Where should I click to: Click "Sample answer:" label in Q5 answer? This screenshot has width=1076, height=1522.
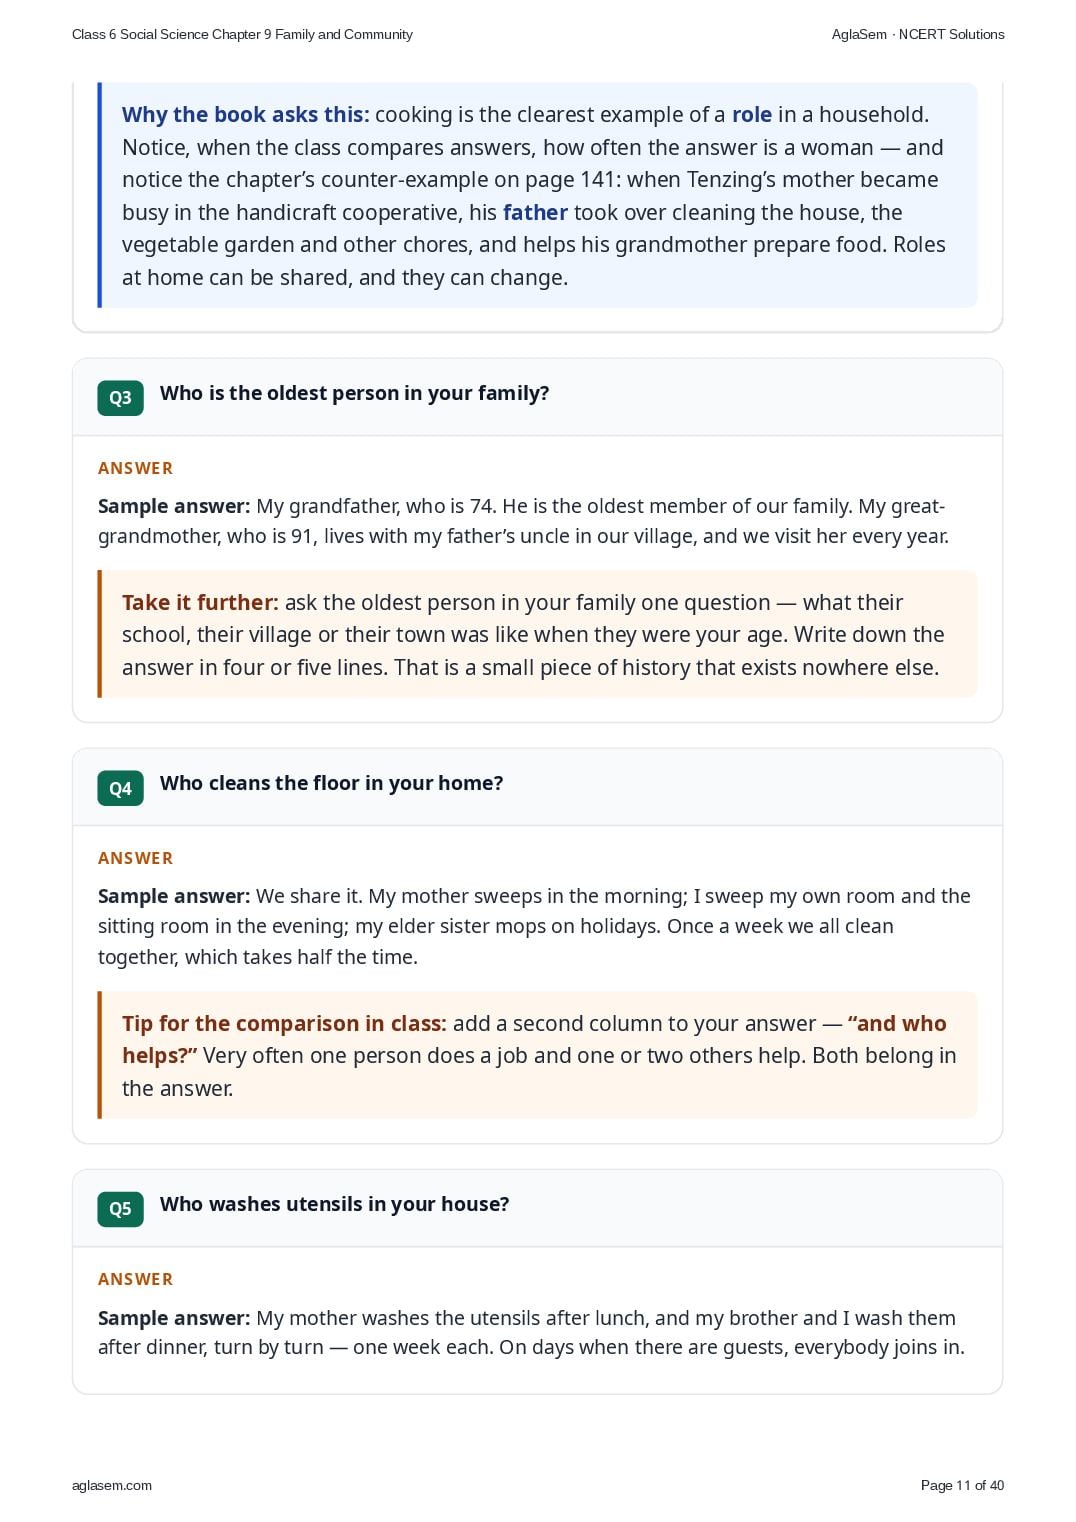tap(174, 1318)
